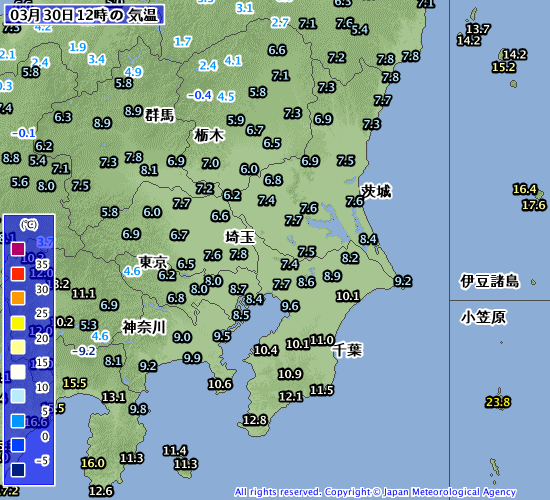
Task: Click the 茨城 prefecture label
Action: 377,191
